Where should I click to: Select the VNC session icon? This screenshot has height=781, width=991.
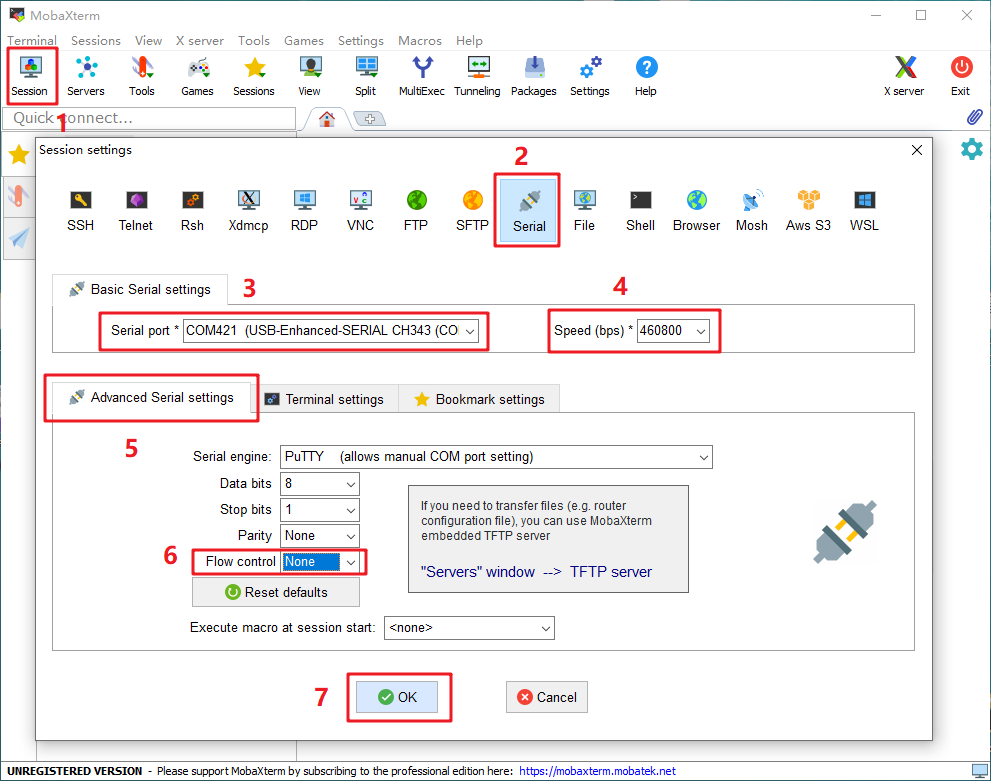tap(360, 209)
